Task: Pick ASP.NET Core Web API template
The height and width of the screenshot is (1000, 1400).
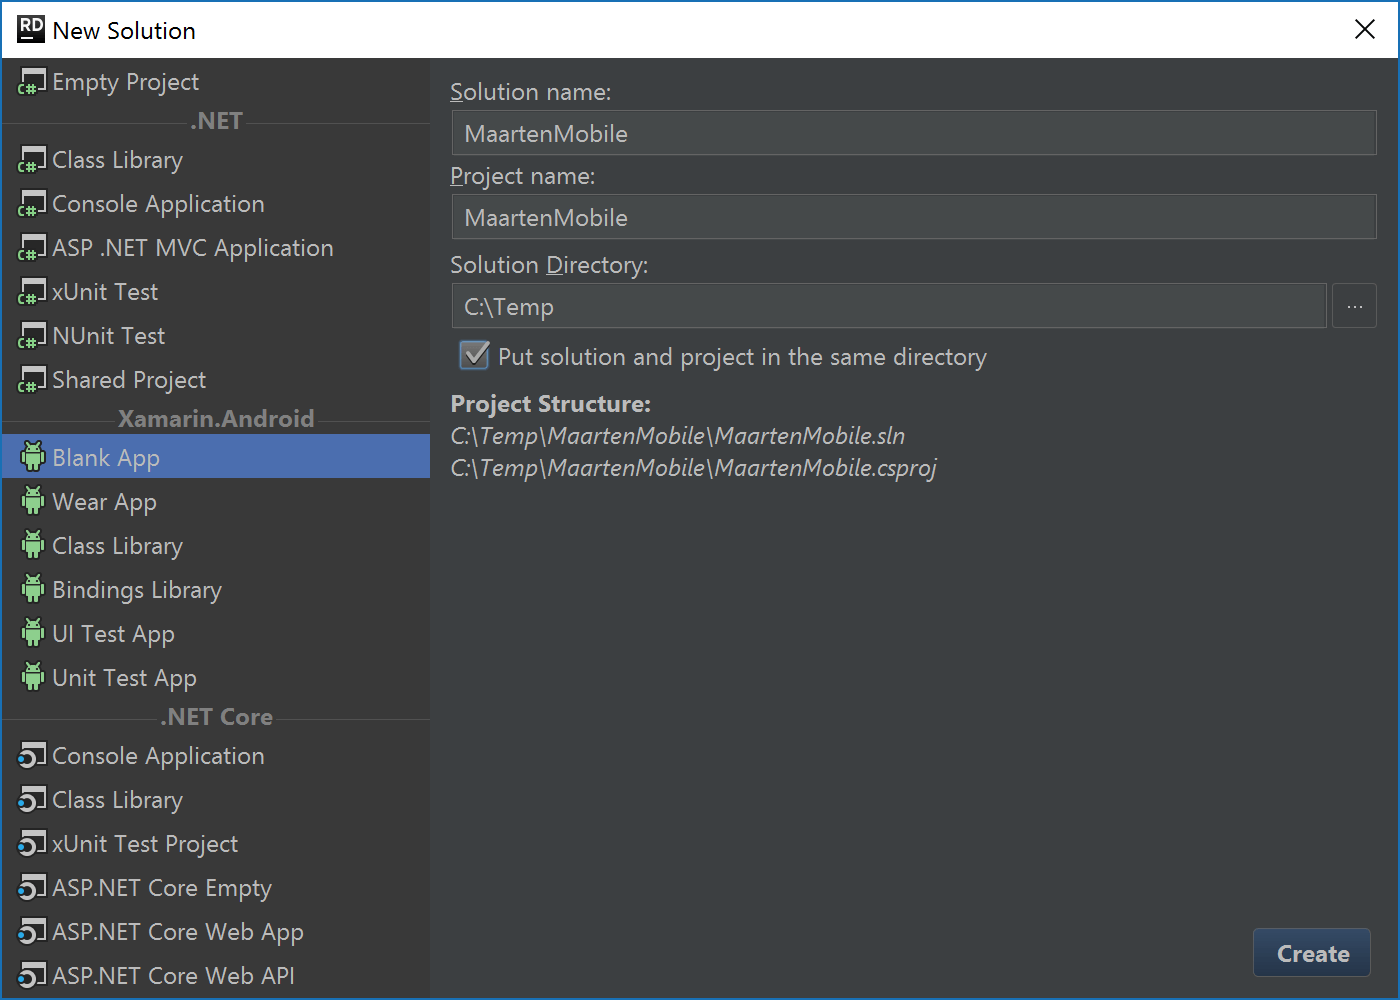Action: tap(216, 976)
